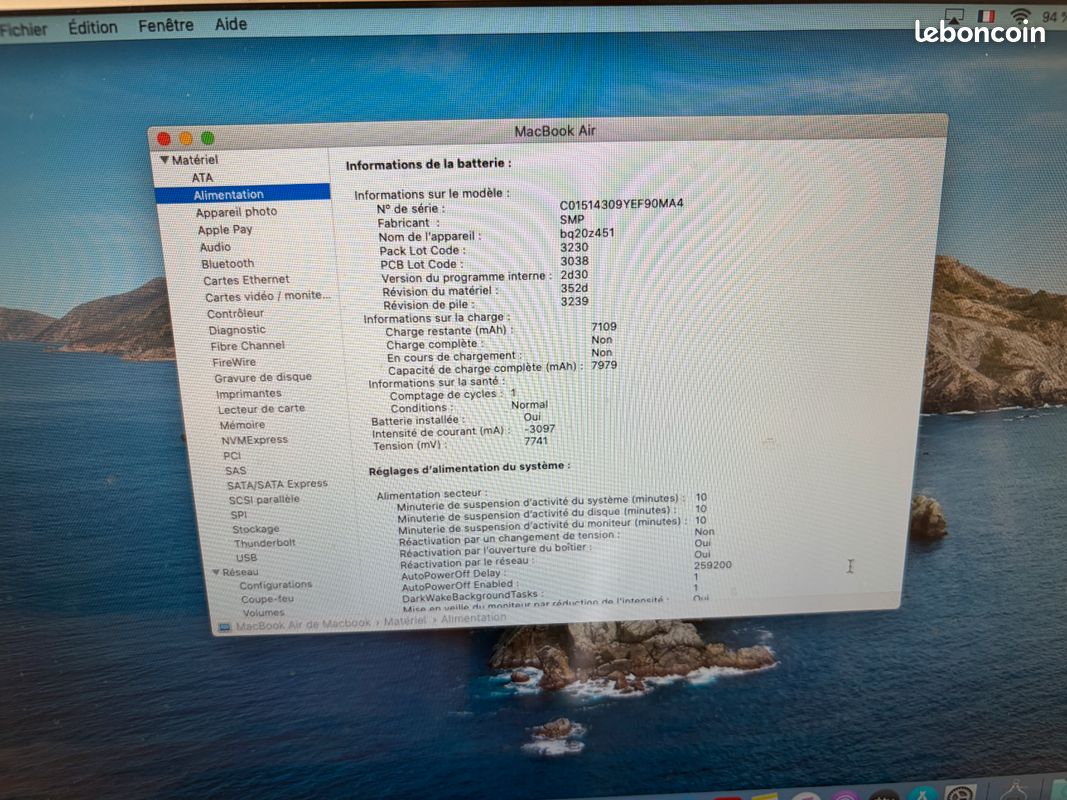Screen dimensions: 1067x800
Task: Collapse the Réseau section triangle
Action: pyautogui.click(x=216, y=572)
